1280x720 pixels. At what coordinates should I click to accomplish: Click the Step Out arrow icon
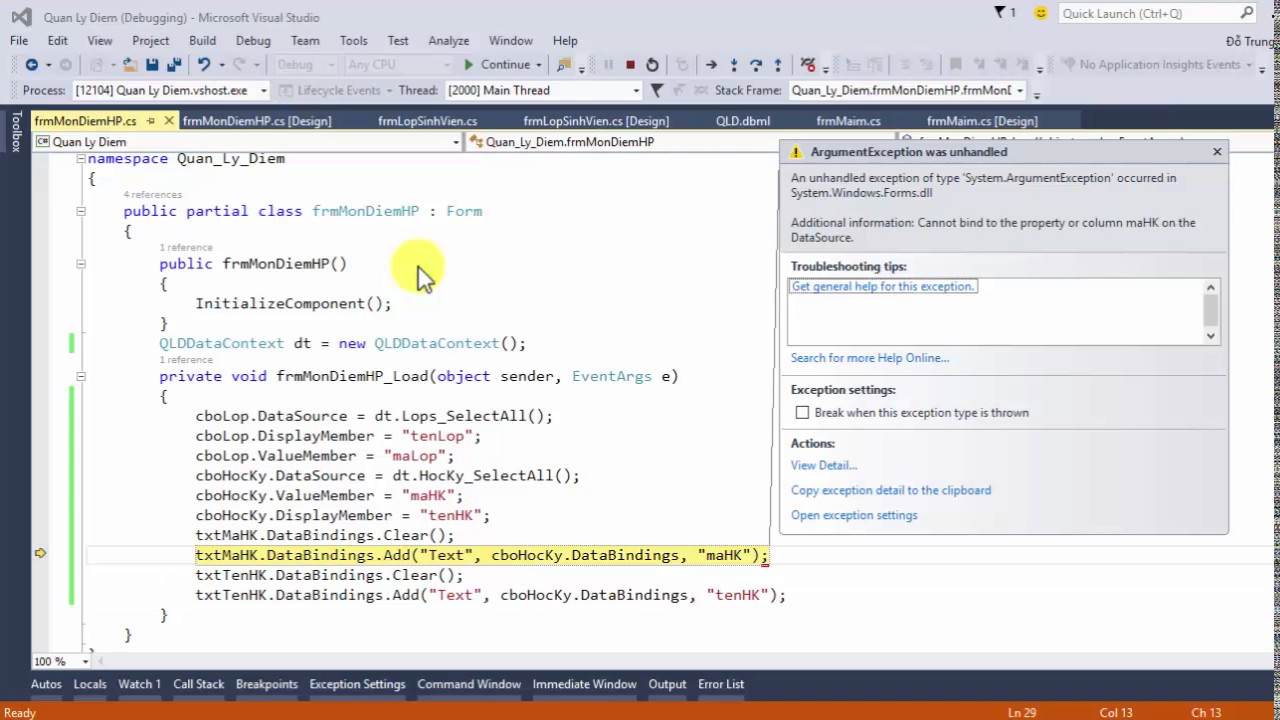coord(778,65)
